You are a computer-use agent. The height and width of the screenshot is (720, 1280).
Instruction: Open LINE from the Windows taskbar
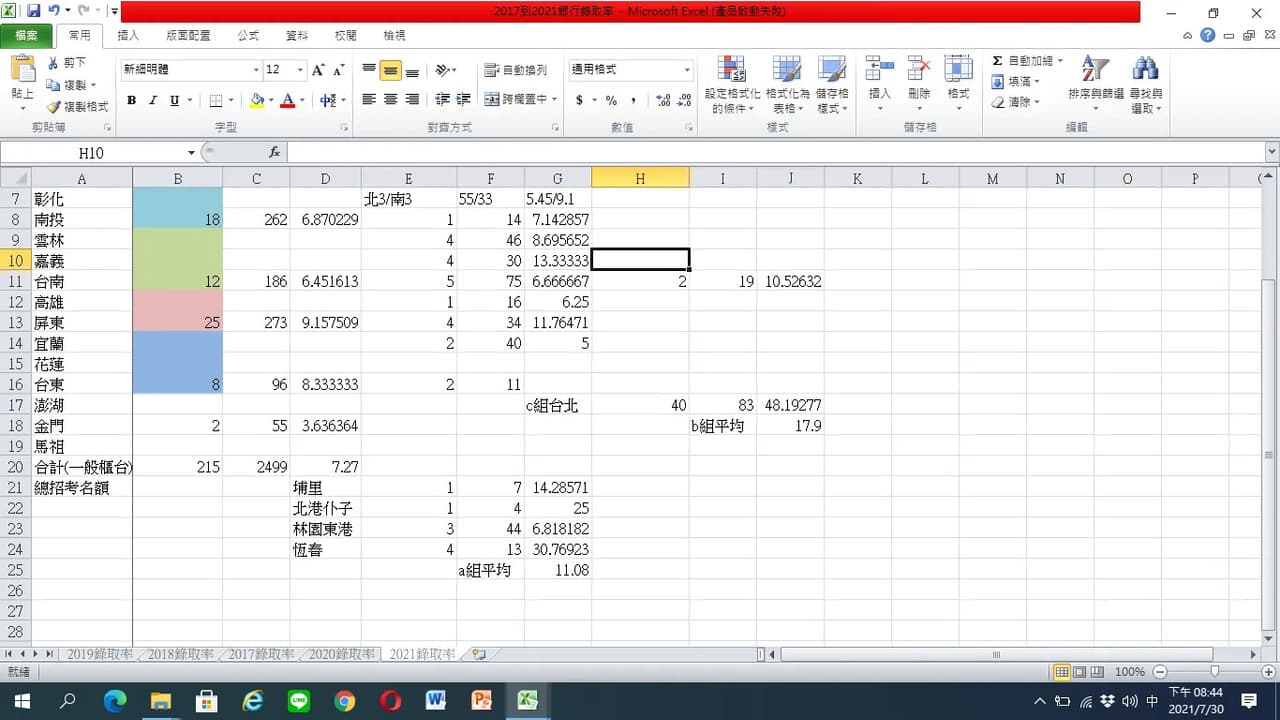tap(299, 700)
